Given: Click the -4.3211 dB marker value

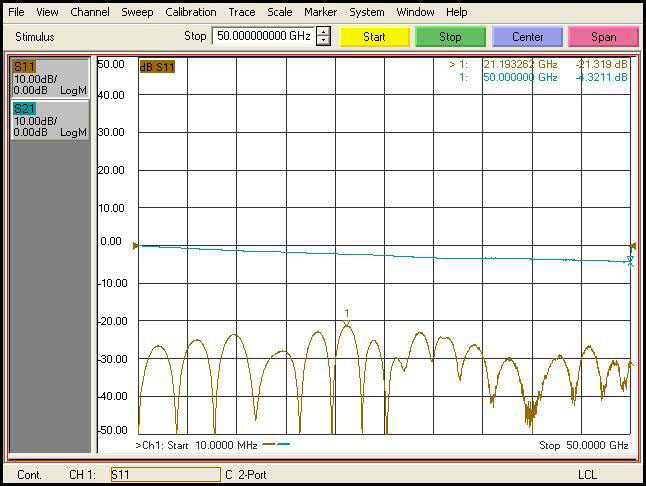Looking at the screenshot, I should 602,77.
